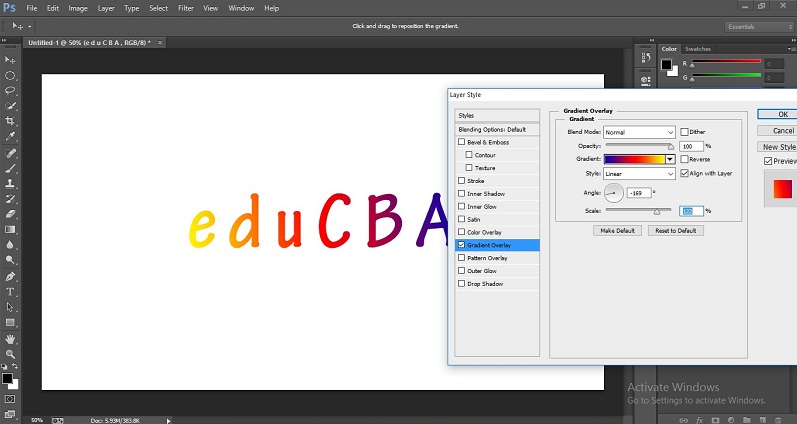Click the Angle value input field
Image resolution: width=797 pixels, height=424 pixels.
(639, 193)
